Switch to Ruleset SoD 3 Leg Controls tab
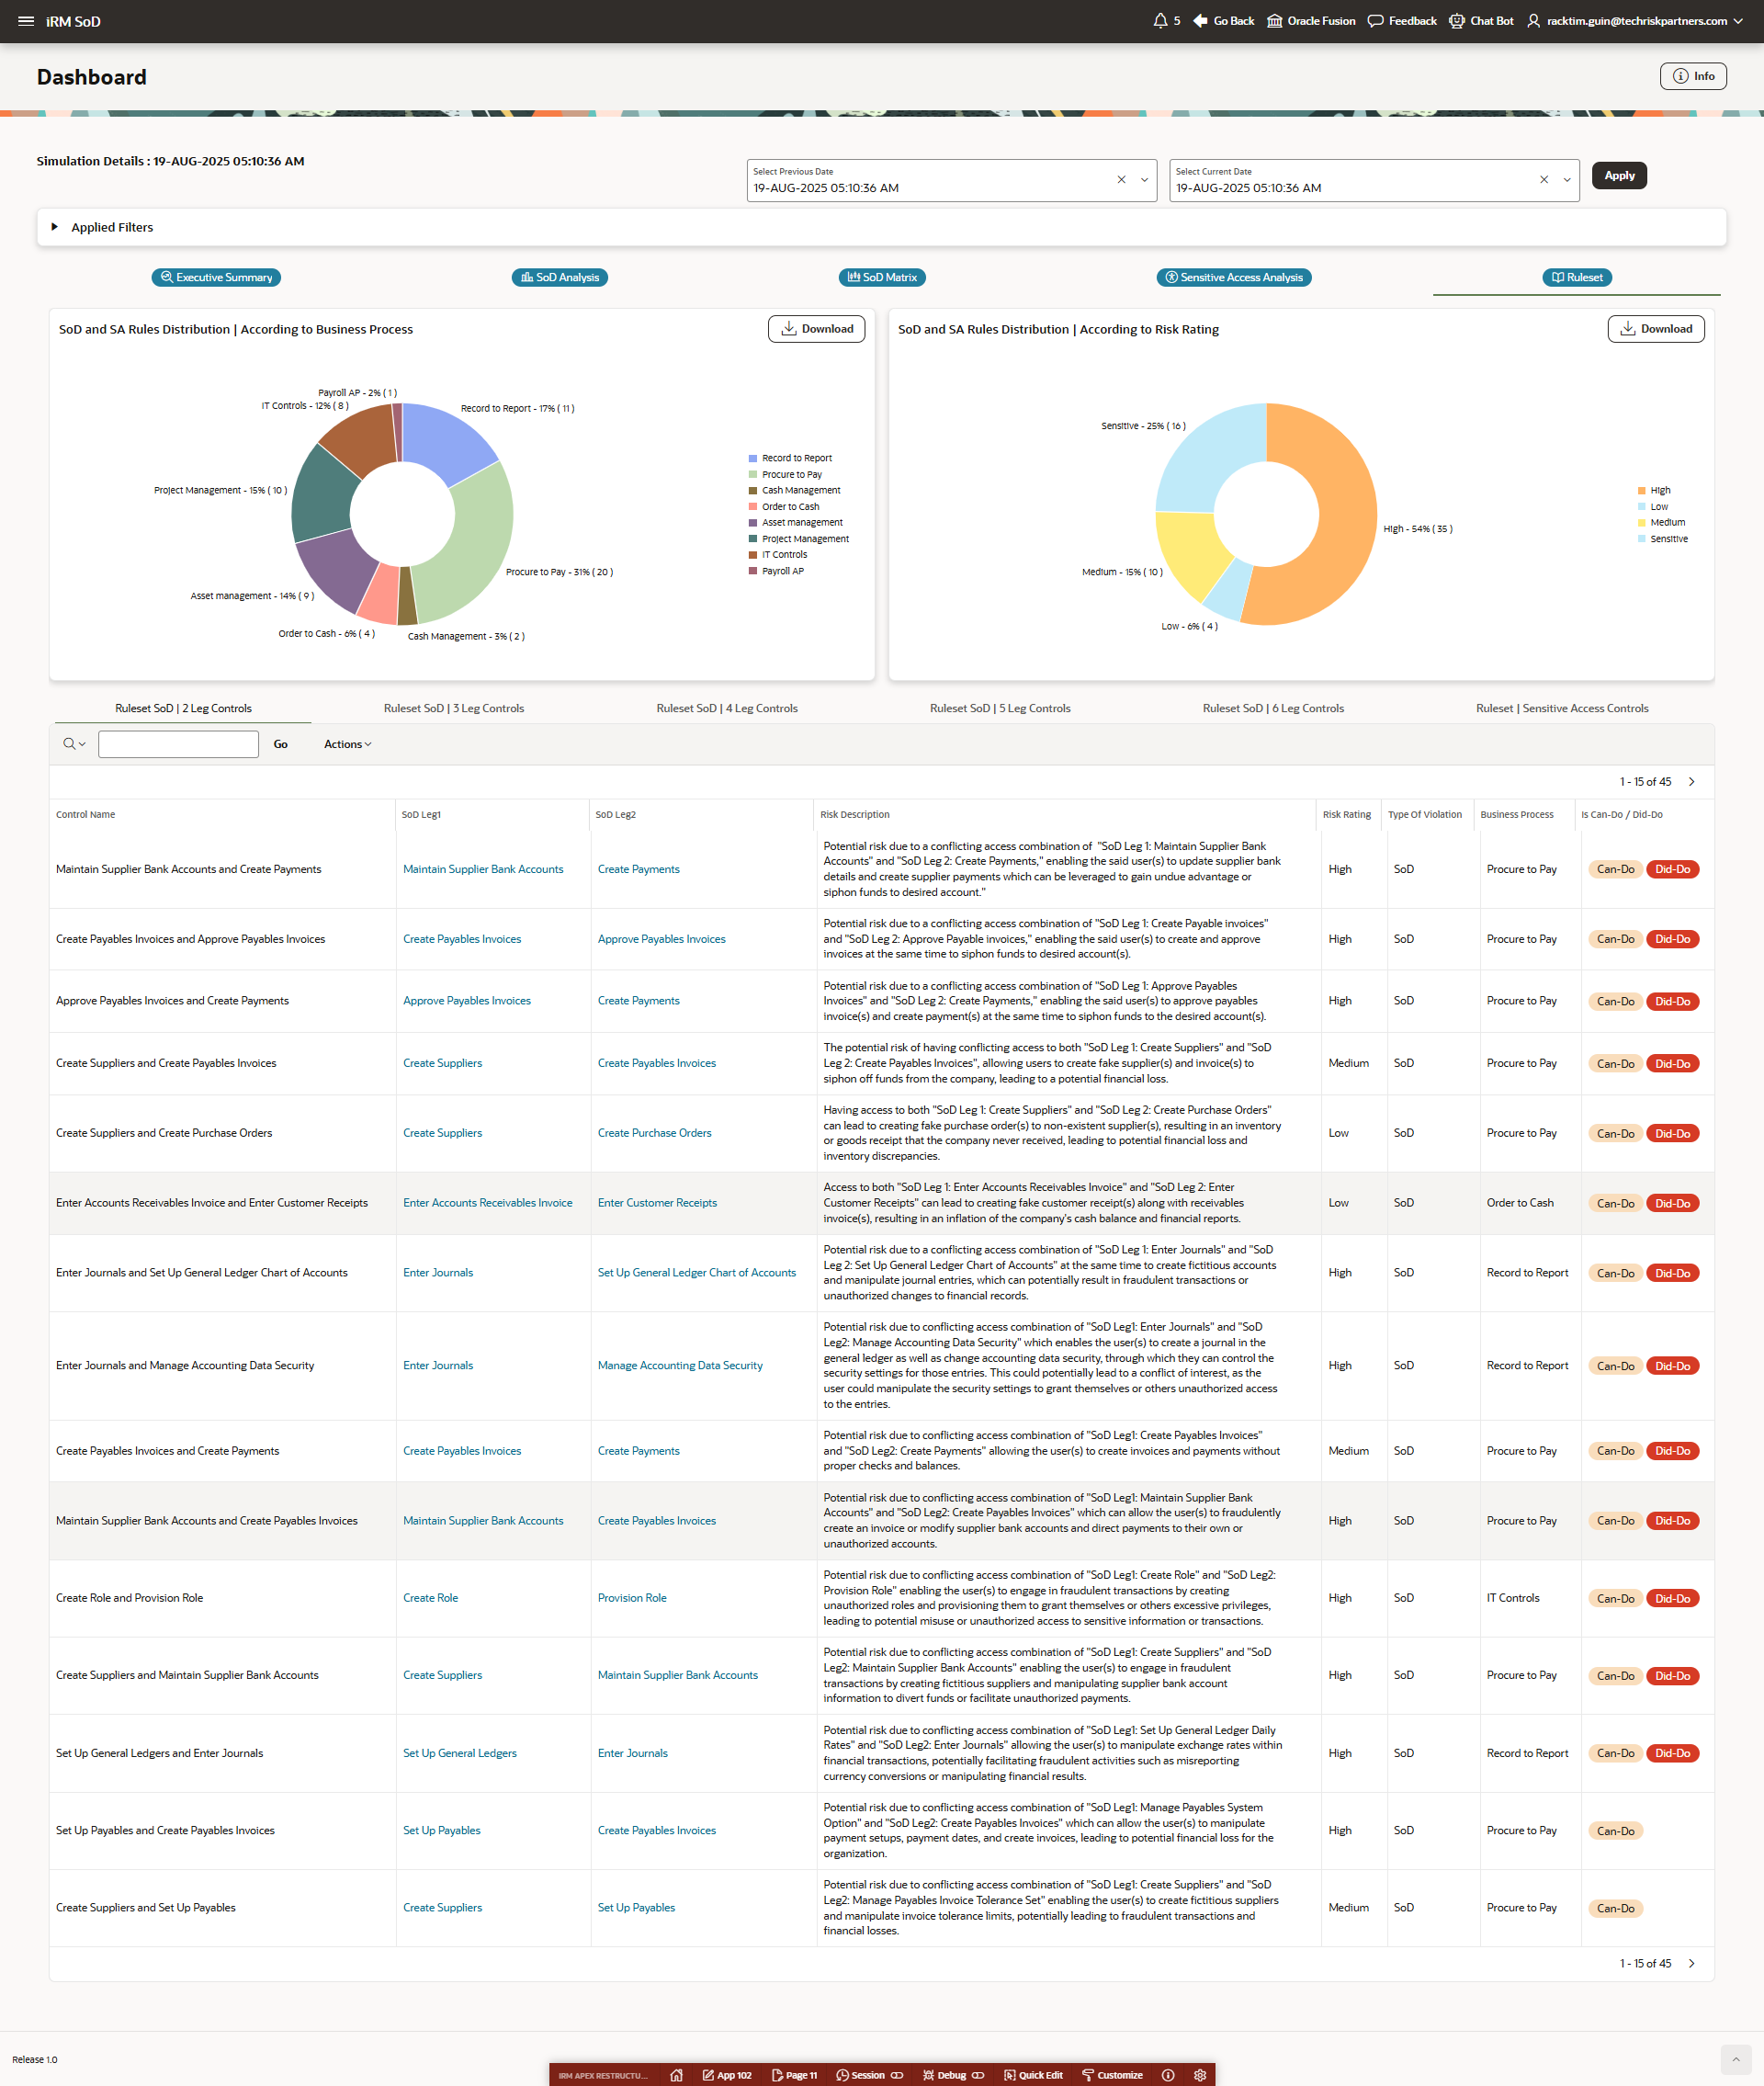The height and width of the screenshot is (2086, 1764). pos(453,708)
